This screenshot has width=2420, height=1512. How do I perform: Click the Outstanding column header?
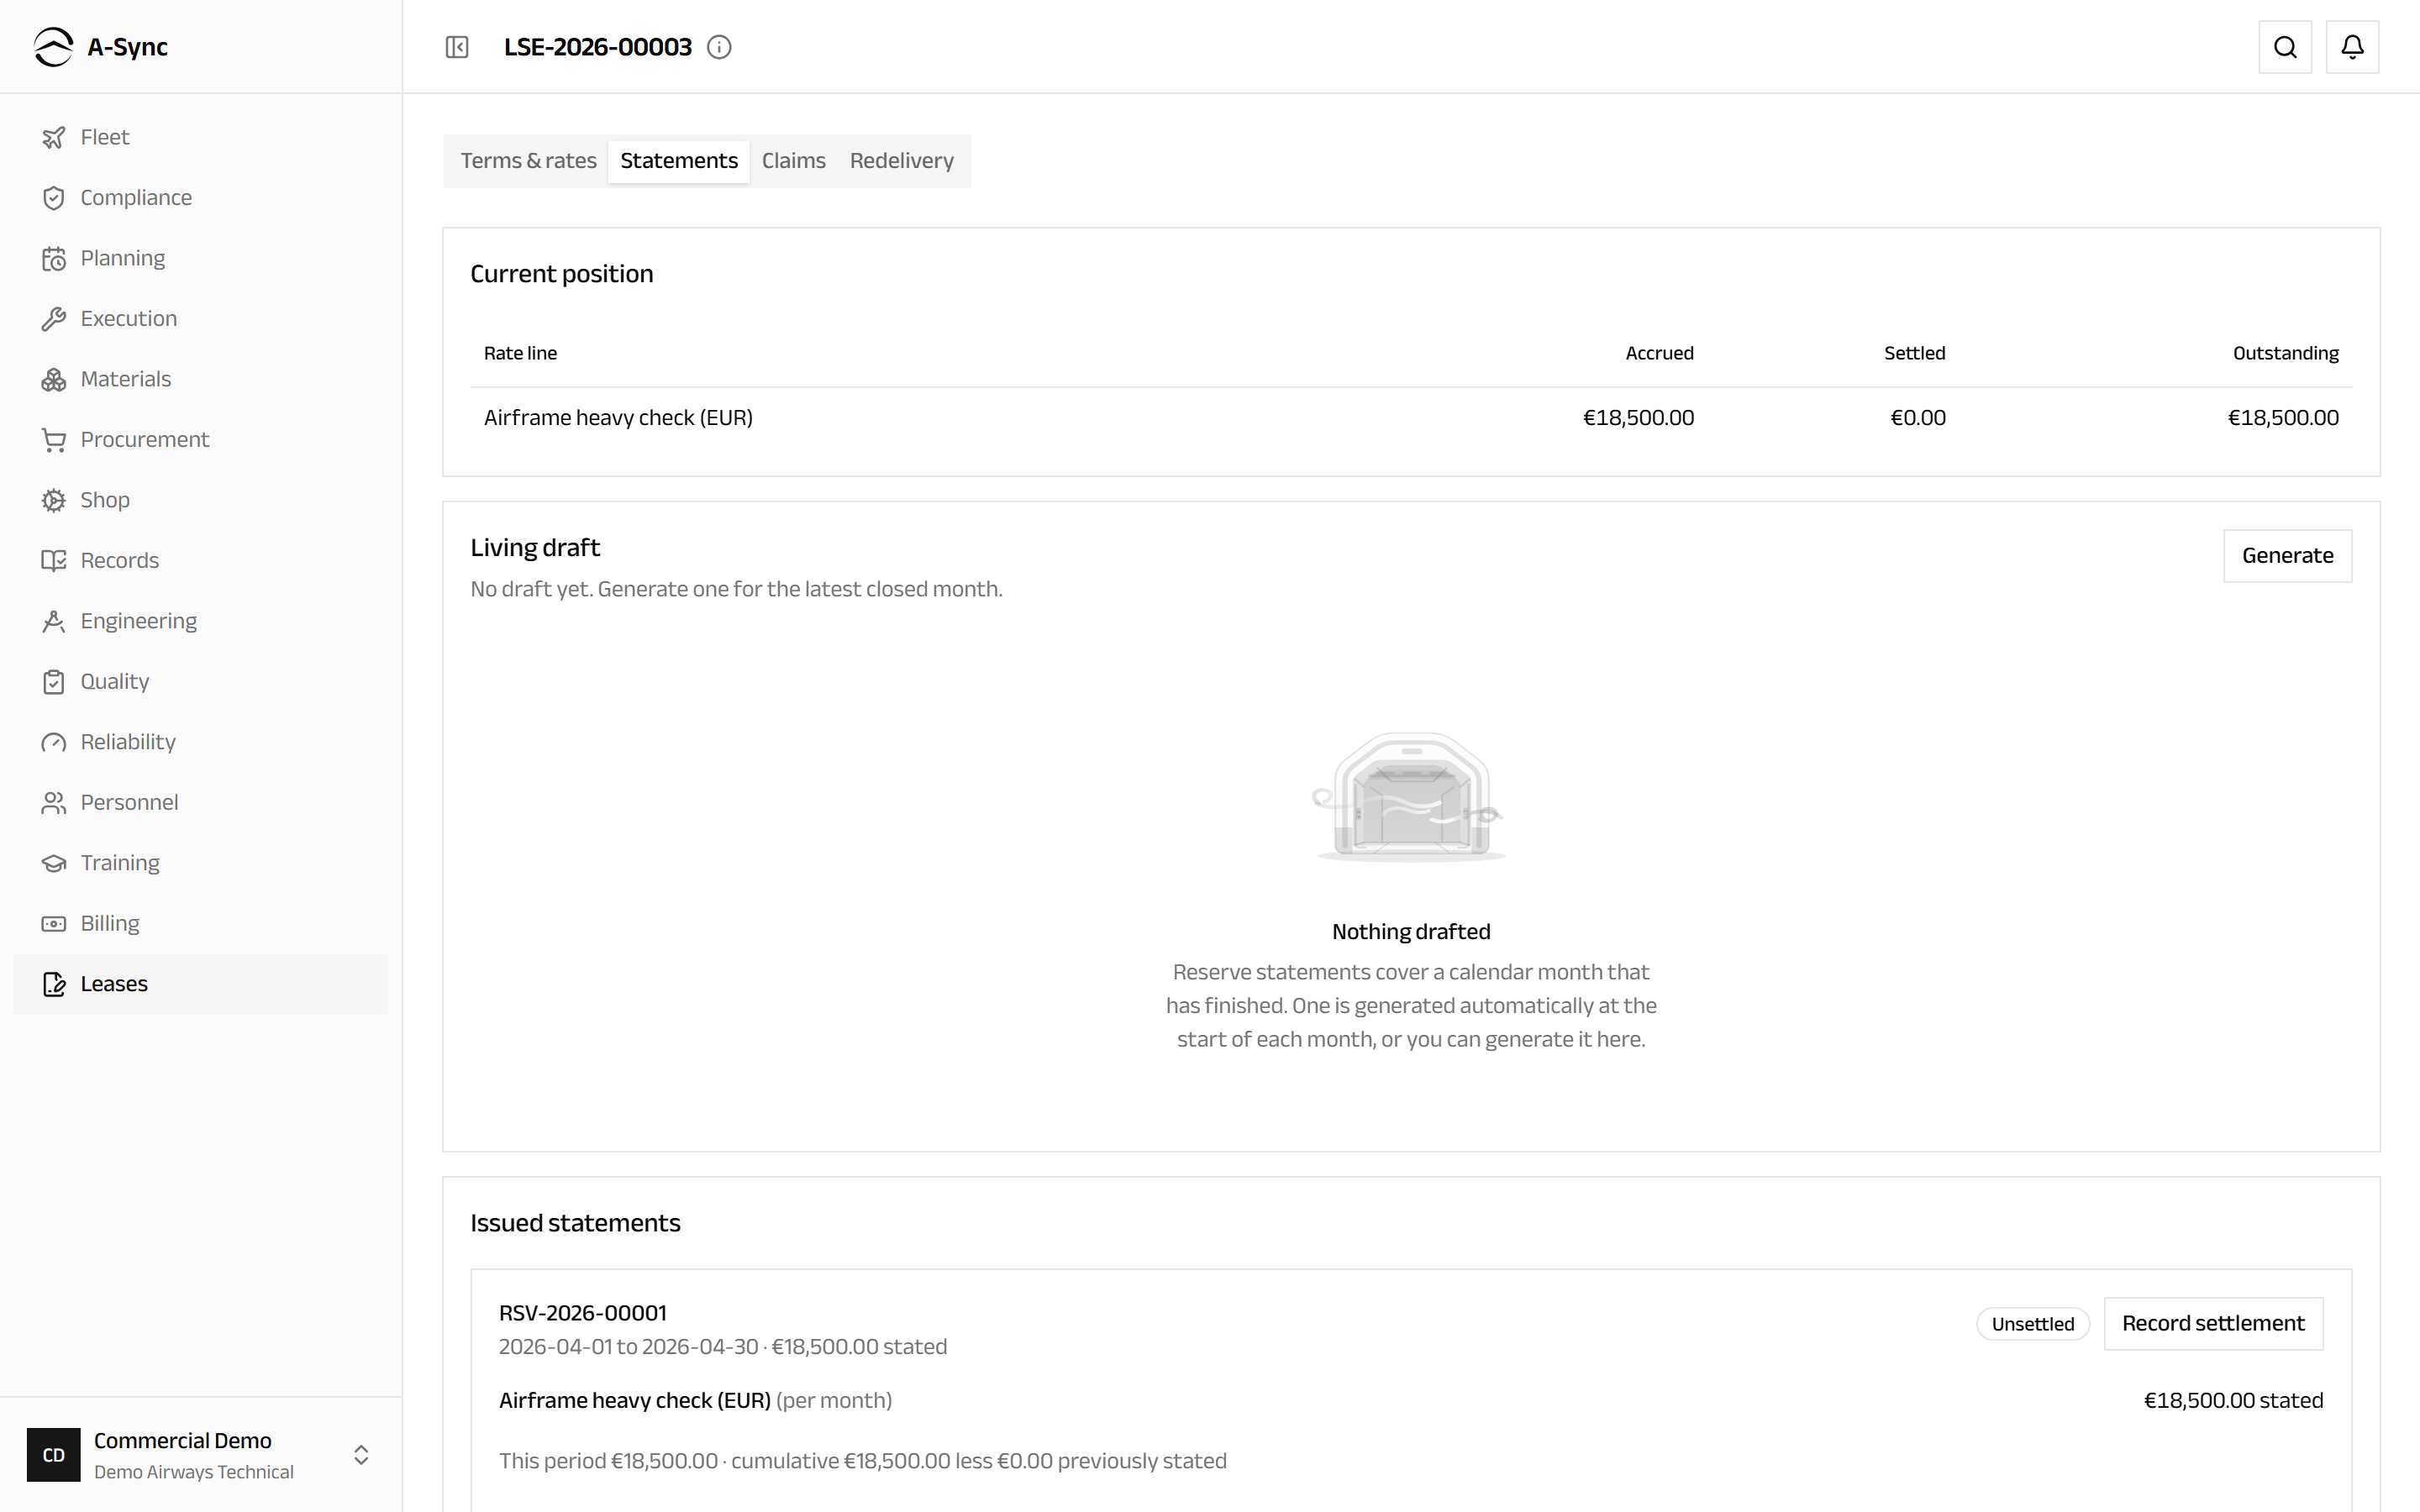point(2285,353)
